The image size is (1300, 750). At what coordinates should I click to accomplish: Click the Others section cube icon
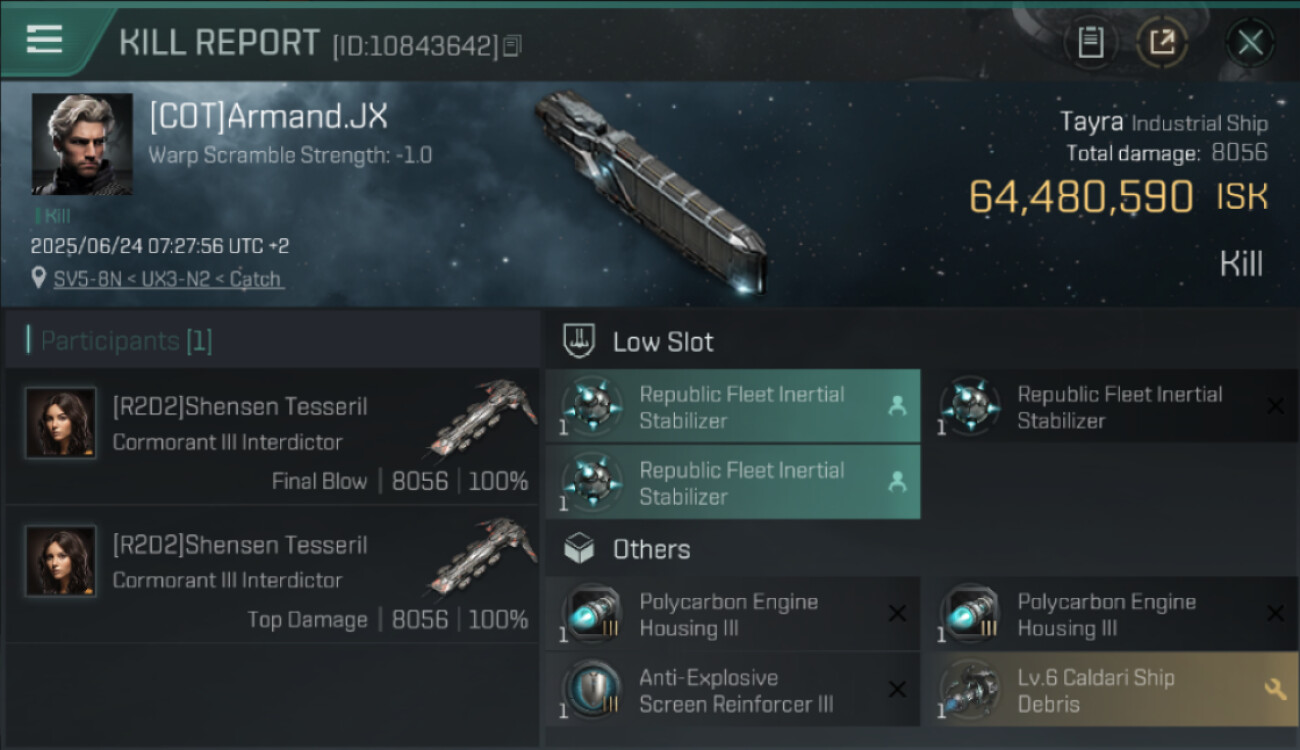click(580, 549)
